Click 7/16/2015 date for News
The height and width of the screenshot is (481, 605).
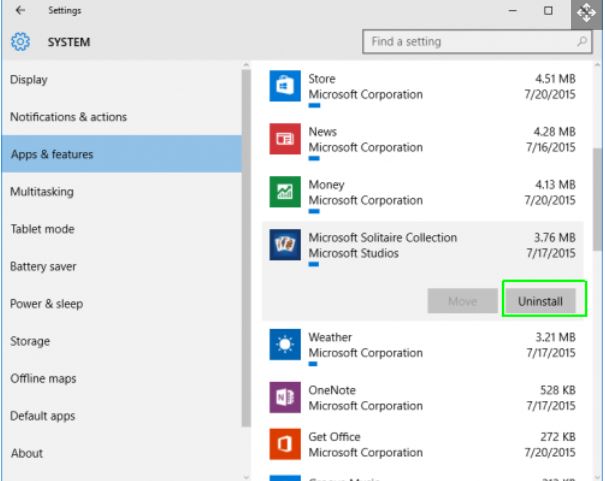(x=551, y=147)
